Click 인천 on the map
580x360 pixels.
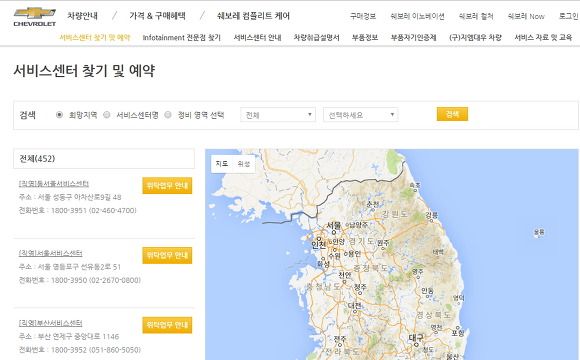tap(318, 245)
